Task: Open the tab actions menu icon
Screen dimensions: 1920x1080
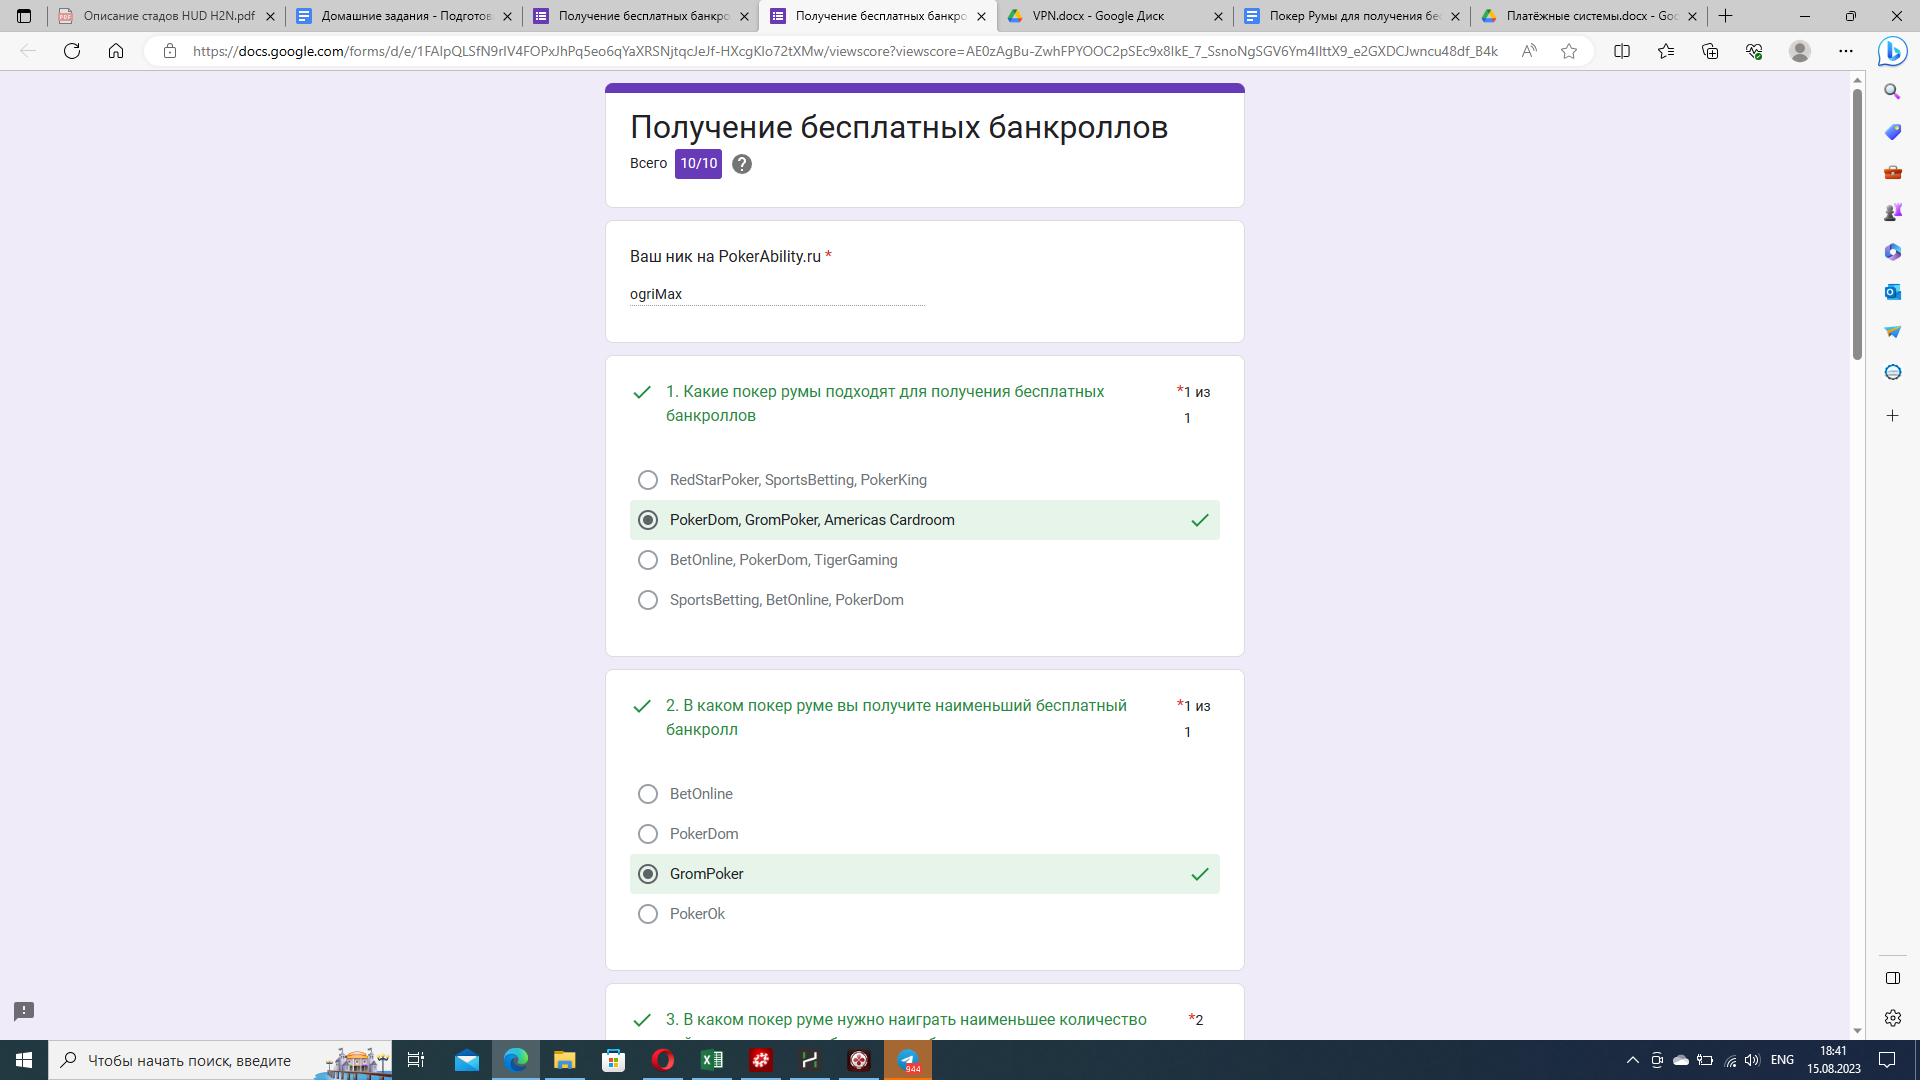Action: [24, 16]
